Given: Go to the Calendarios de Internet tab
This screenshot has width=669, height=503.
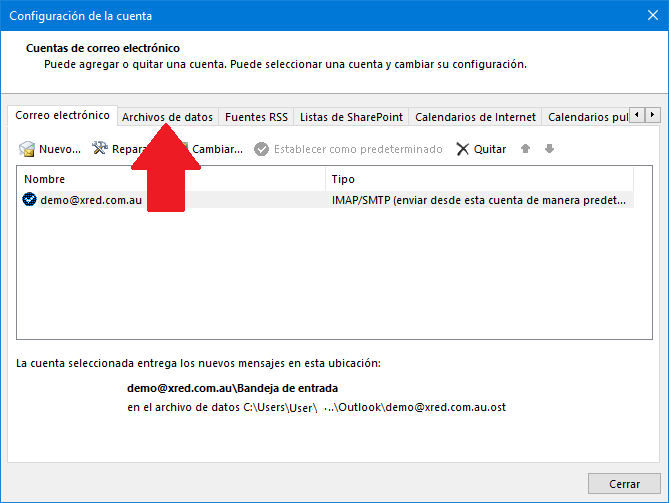Looking at the screenshot, I should coord(475,117).
